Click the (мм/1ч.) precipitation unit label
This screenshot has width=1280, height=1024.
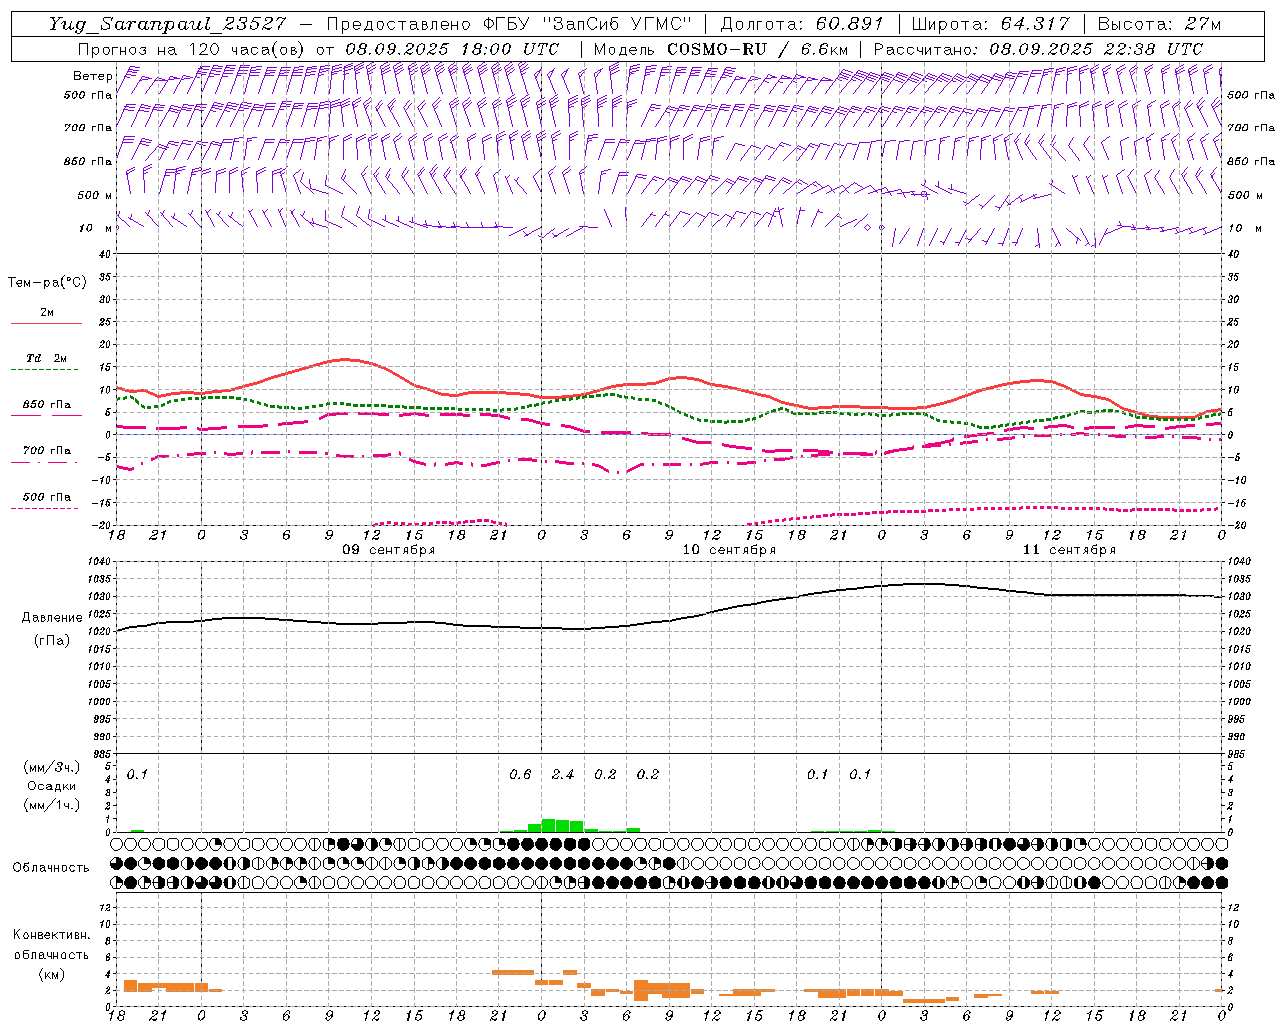coord(51,805)
